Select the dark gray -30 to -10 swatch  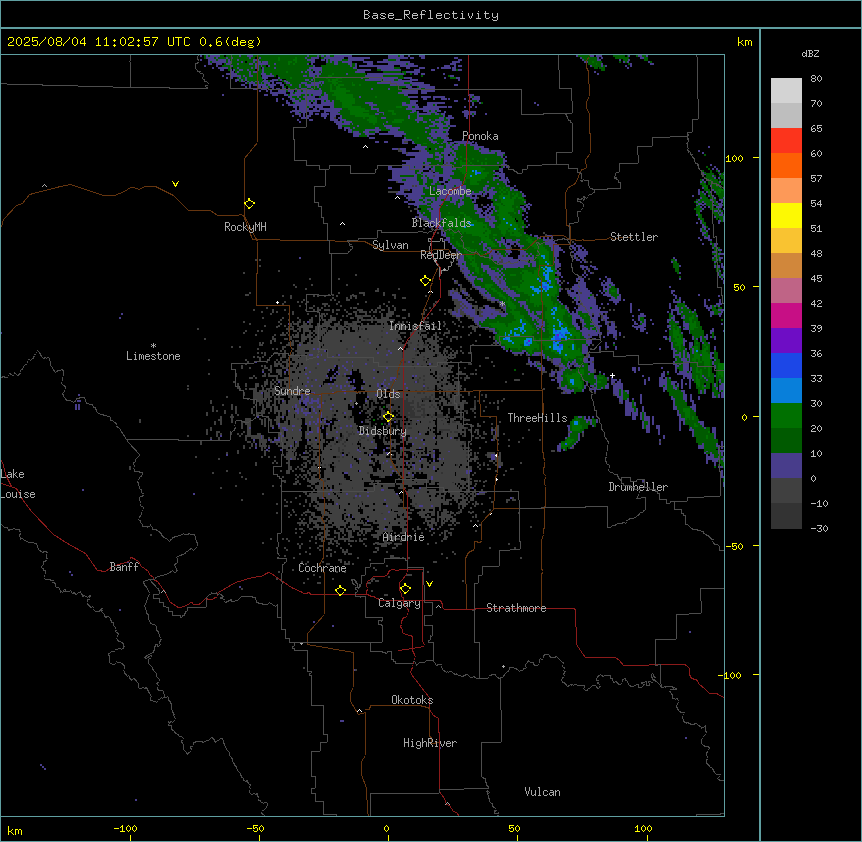786,516
